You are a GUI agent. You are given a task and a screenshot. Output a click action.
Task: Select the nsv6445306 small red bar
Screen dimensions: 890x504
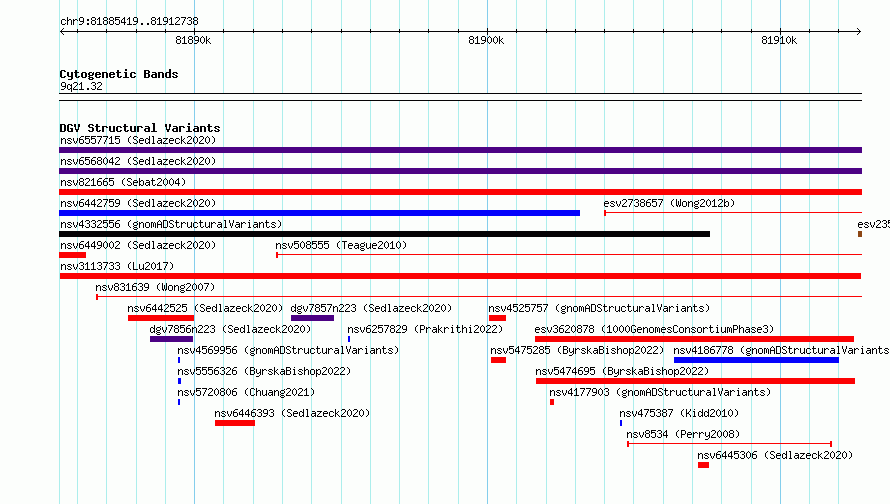click(x=703, y=465)
